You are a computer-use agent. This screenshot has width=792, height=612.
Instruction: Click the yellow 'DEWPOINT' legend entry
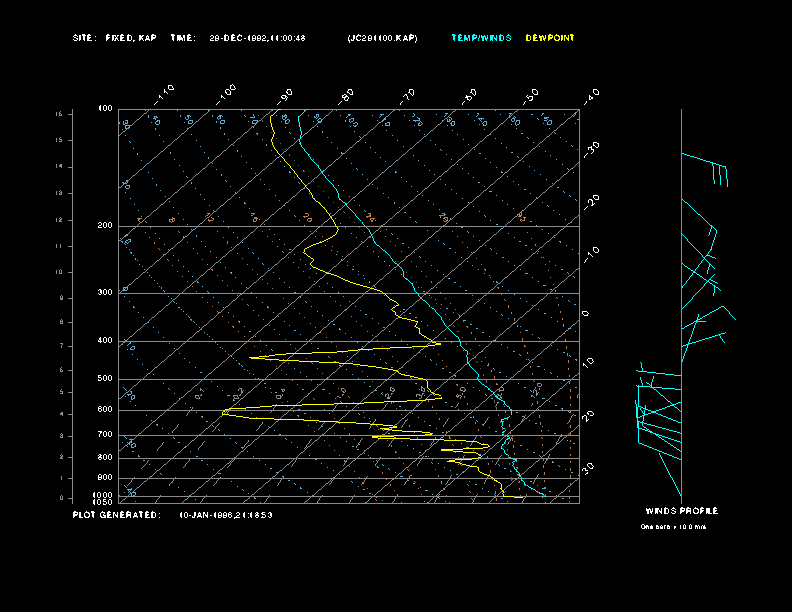coord(550,38)
